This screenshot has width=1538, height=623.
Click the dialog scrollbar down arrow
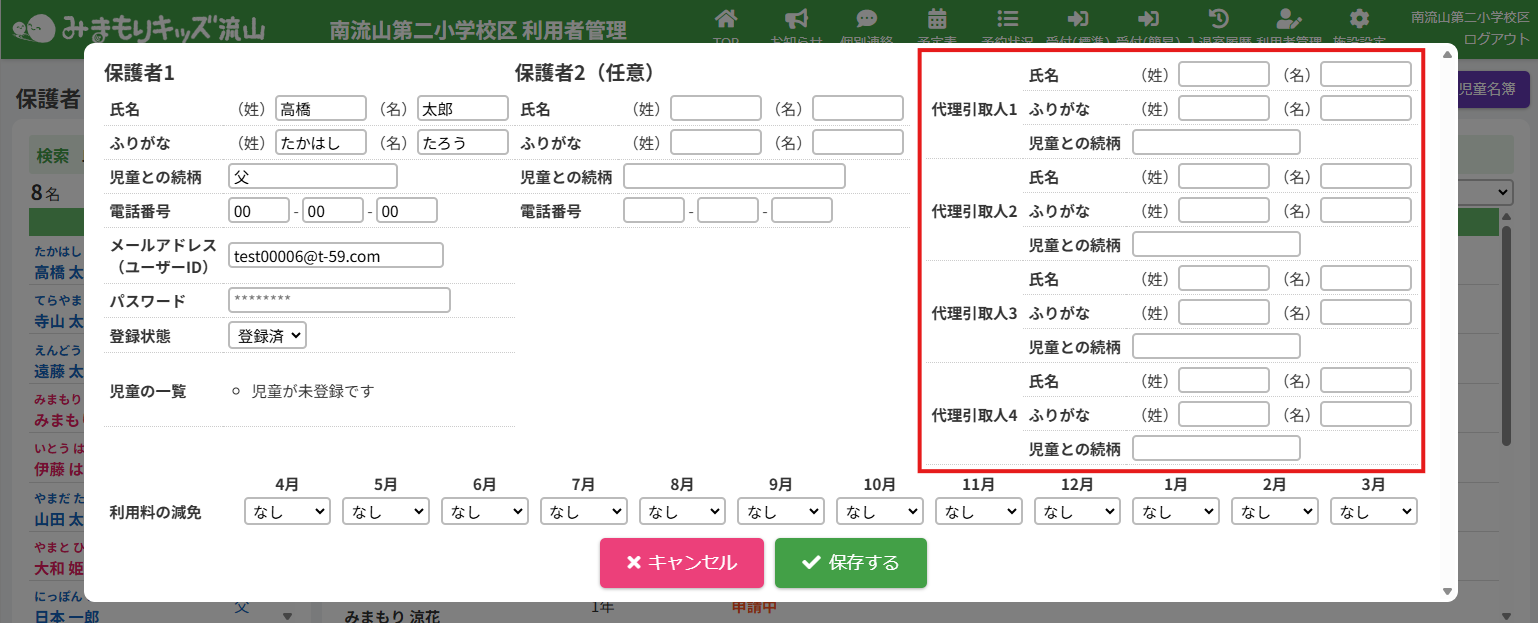pos(1447,592)
